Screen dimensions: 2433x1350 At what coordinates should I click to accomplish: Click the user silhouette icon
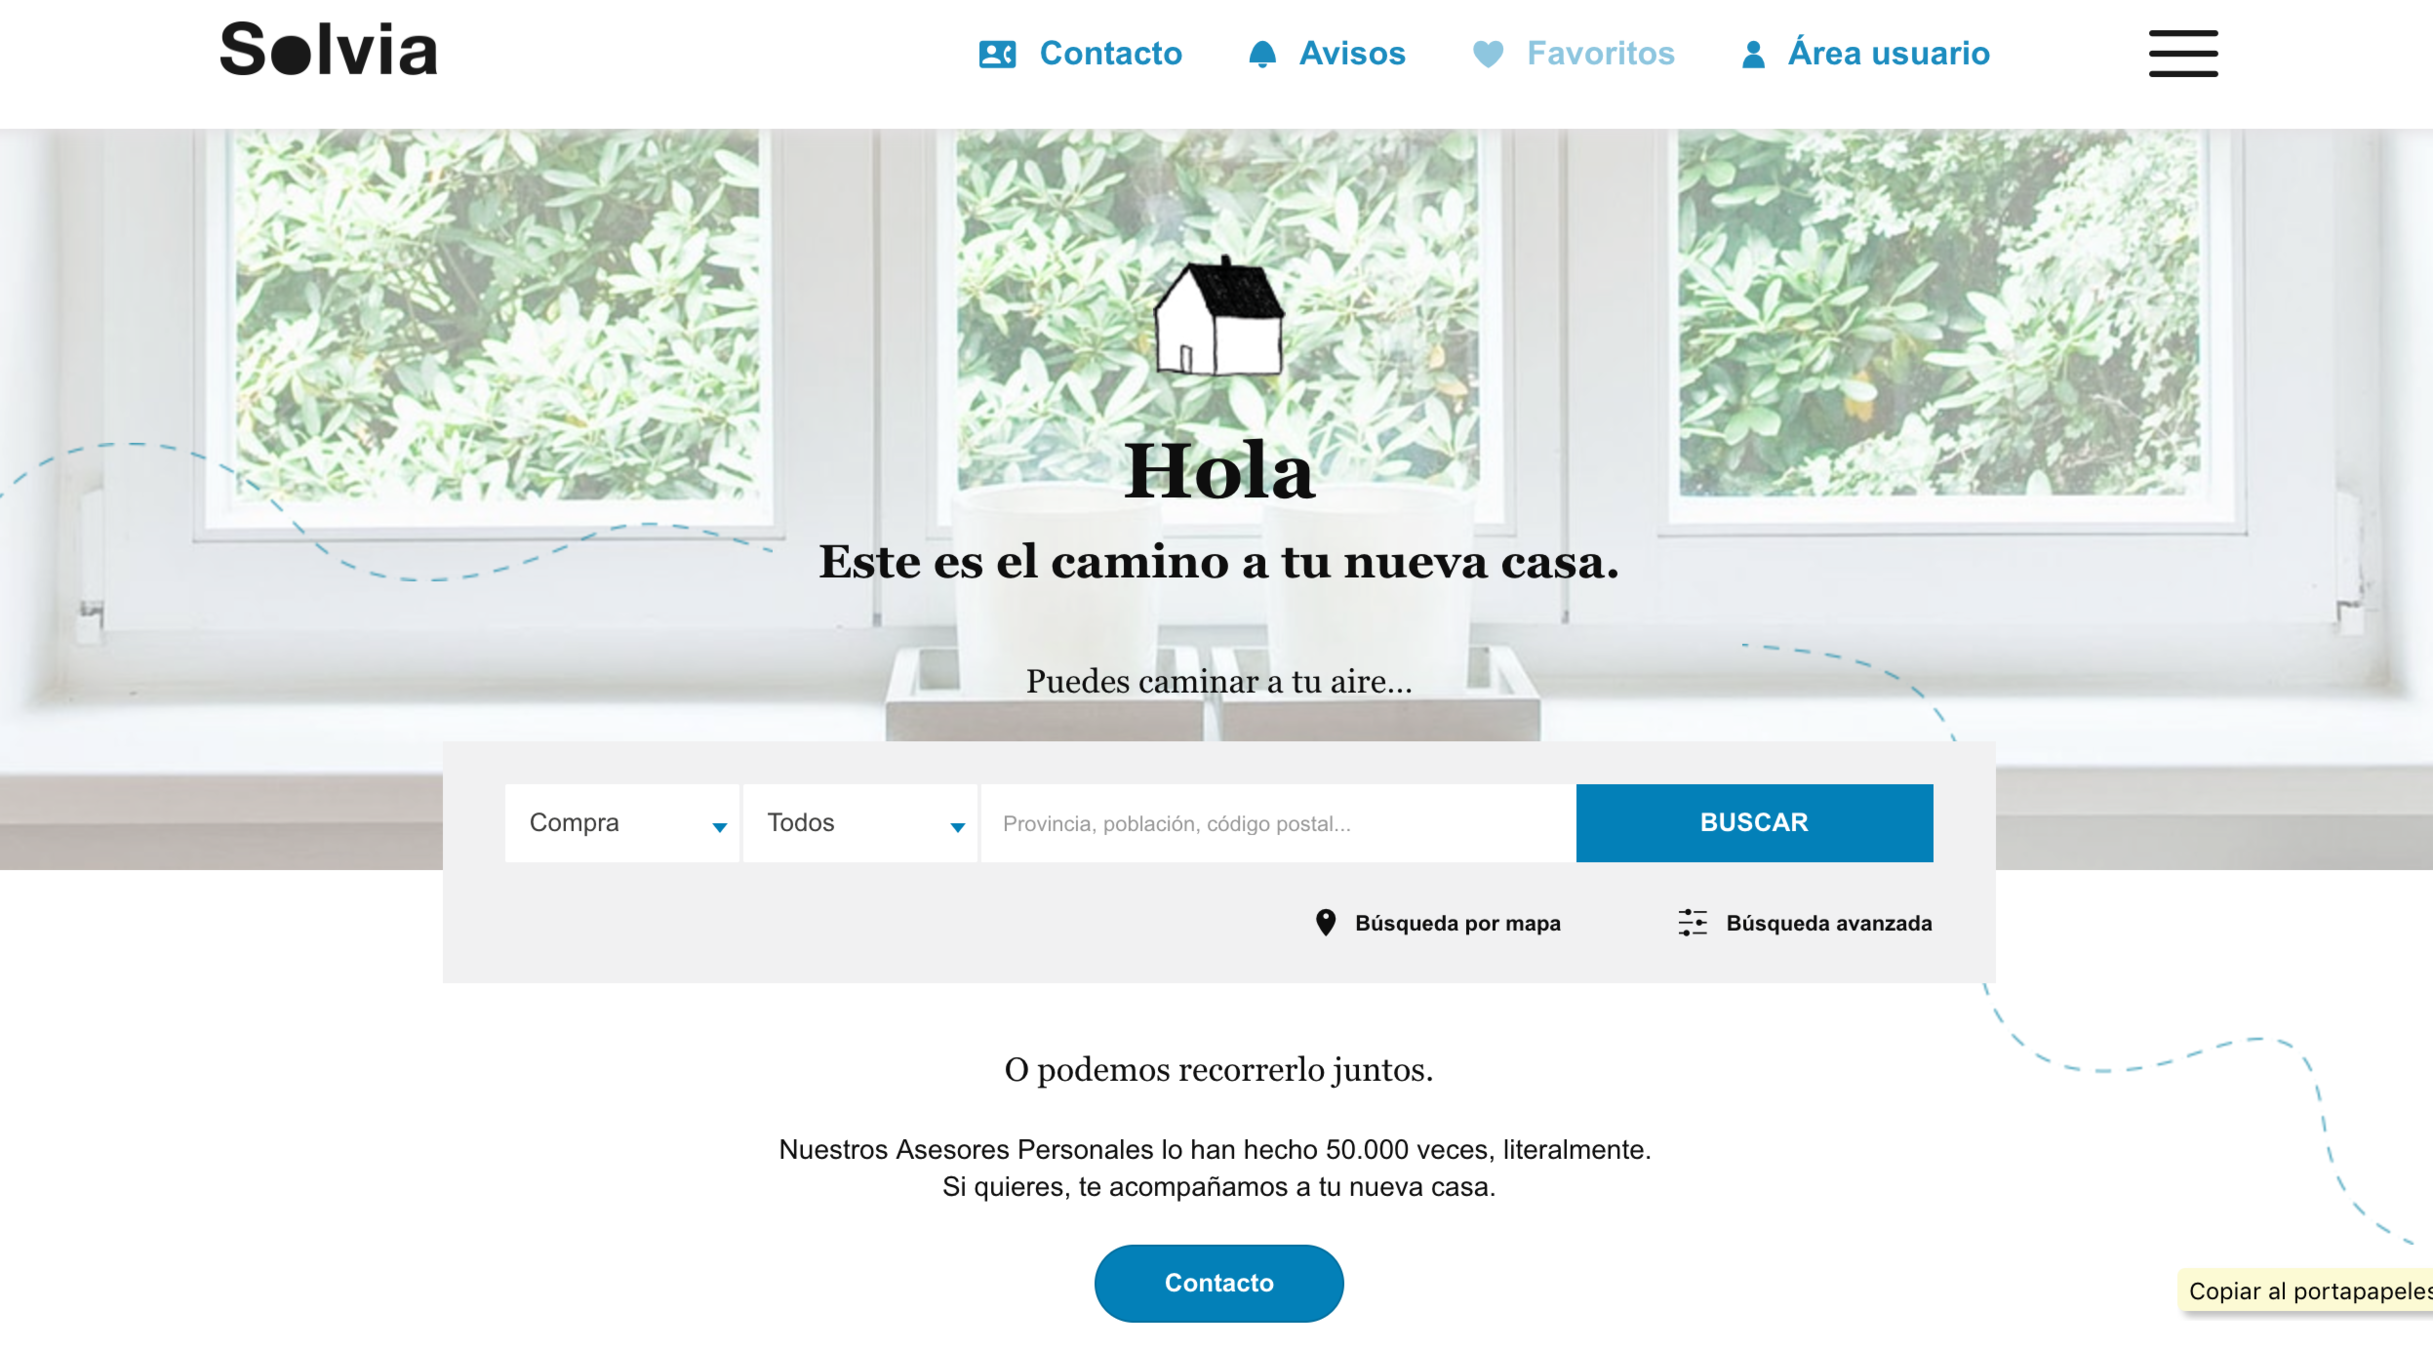tap(1753, 54)
